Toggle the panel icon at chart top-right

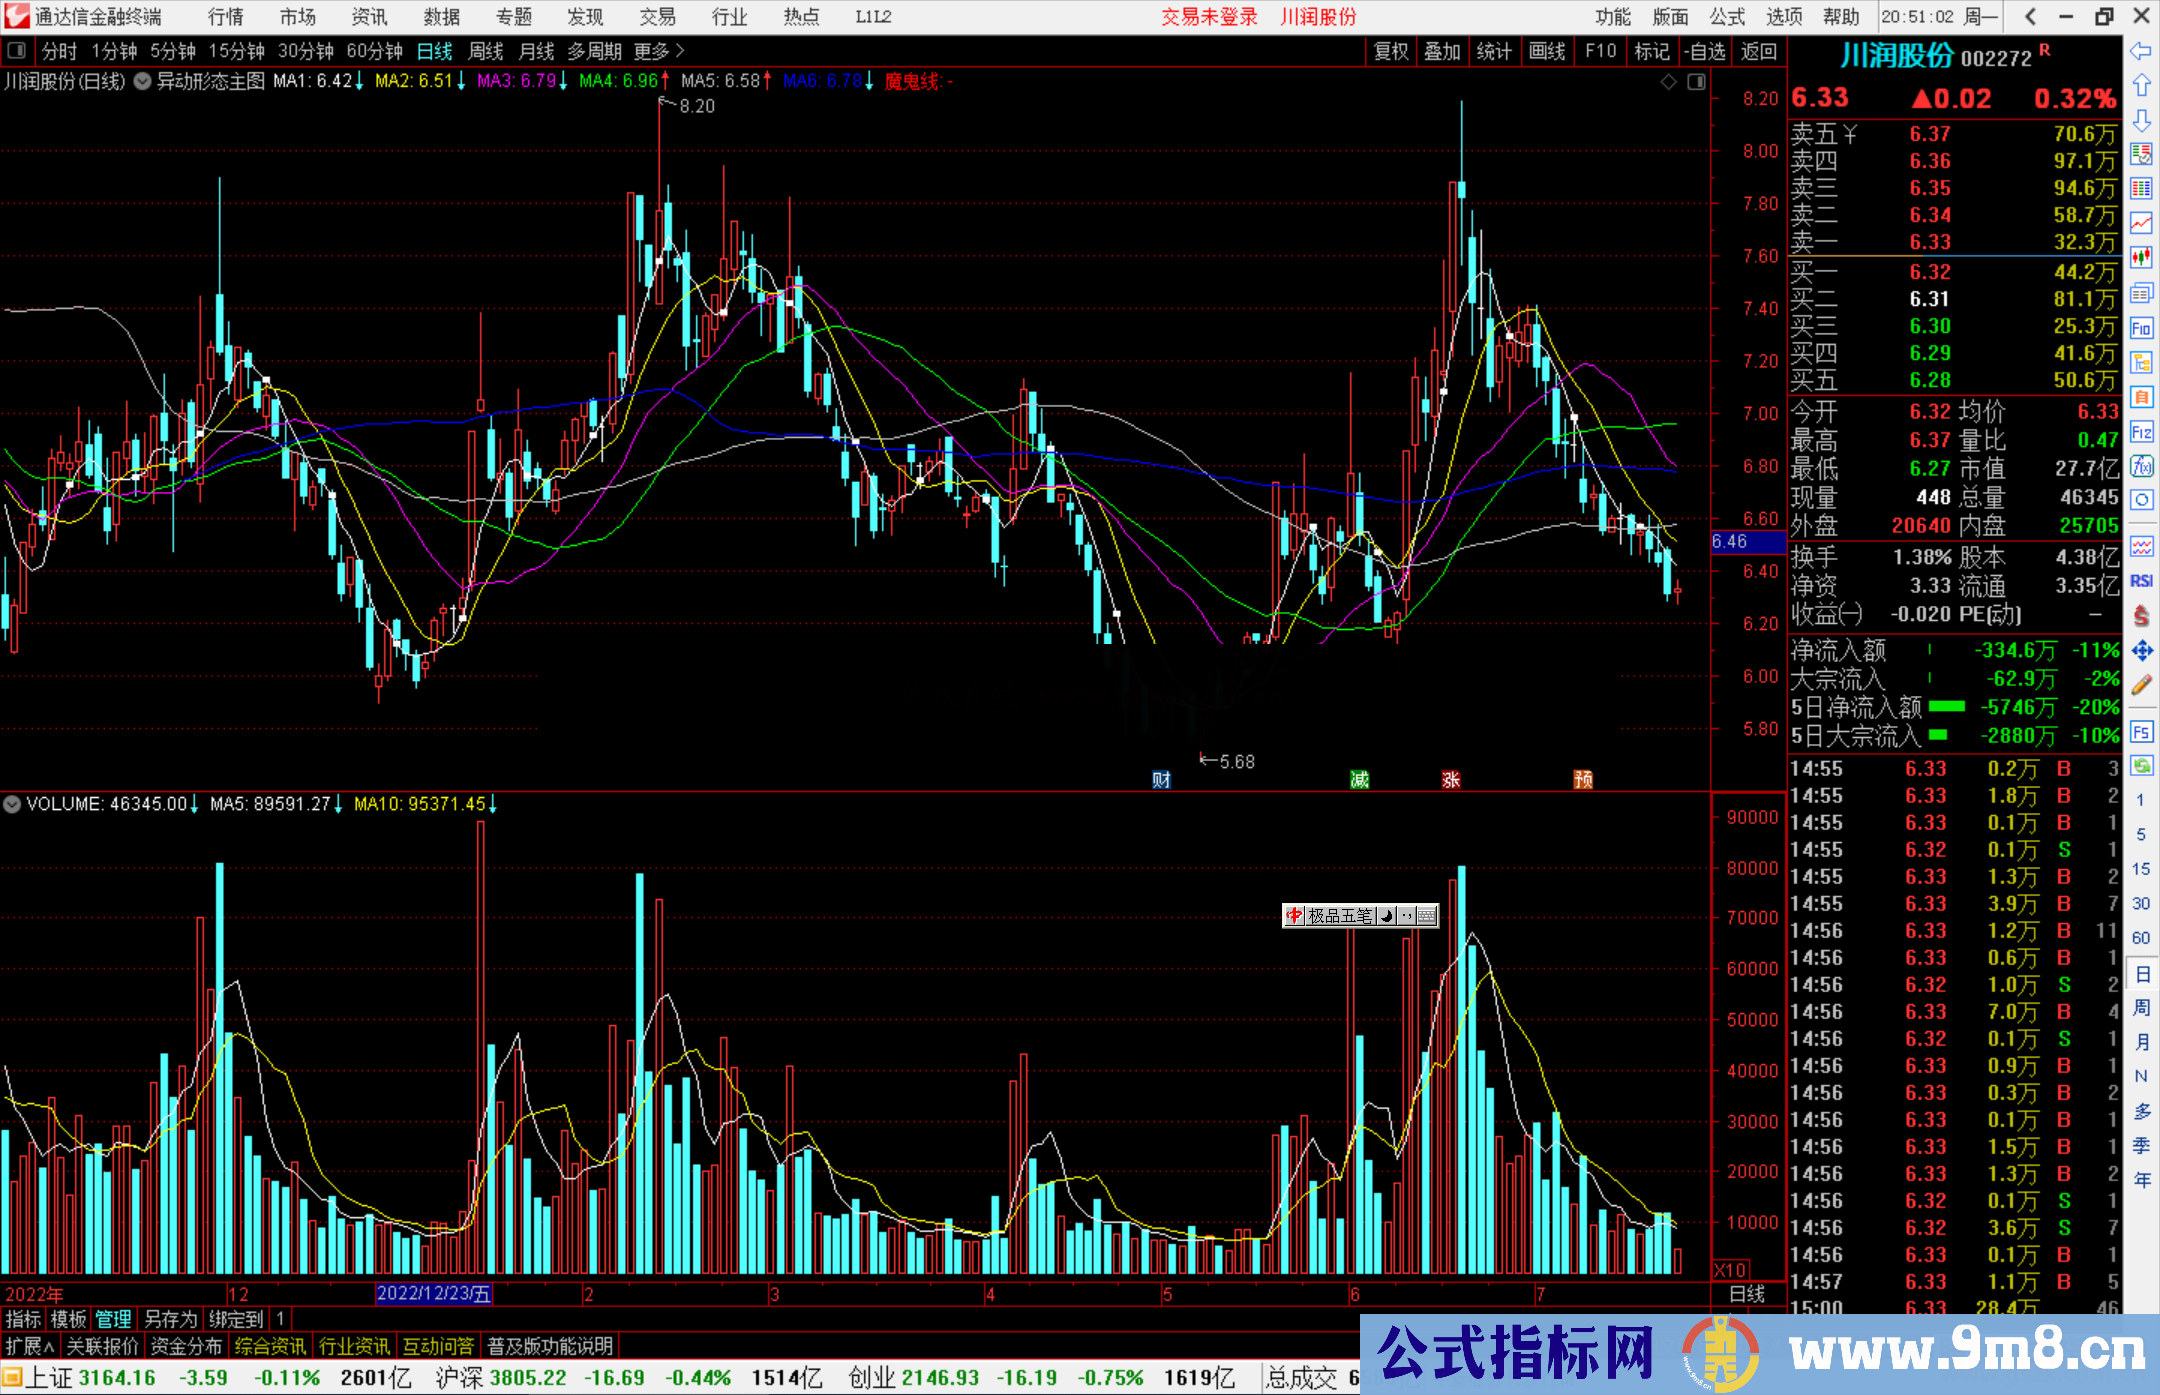pos(1696,82)
